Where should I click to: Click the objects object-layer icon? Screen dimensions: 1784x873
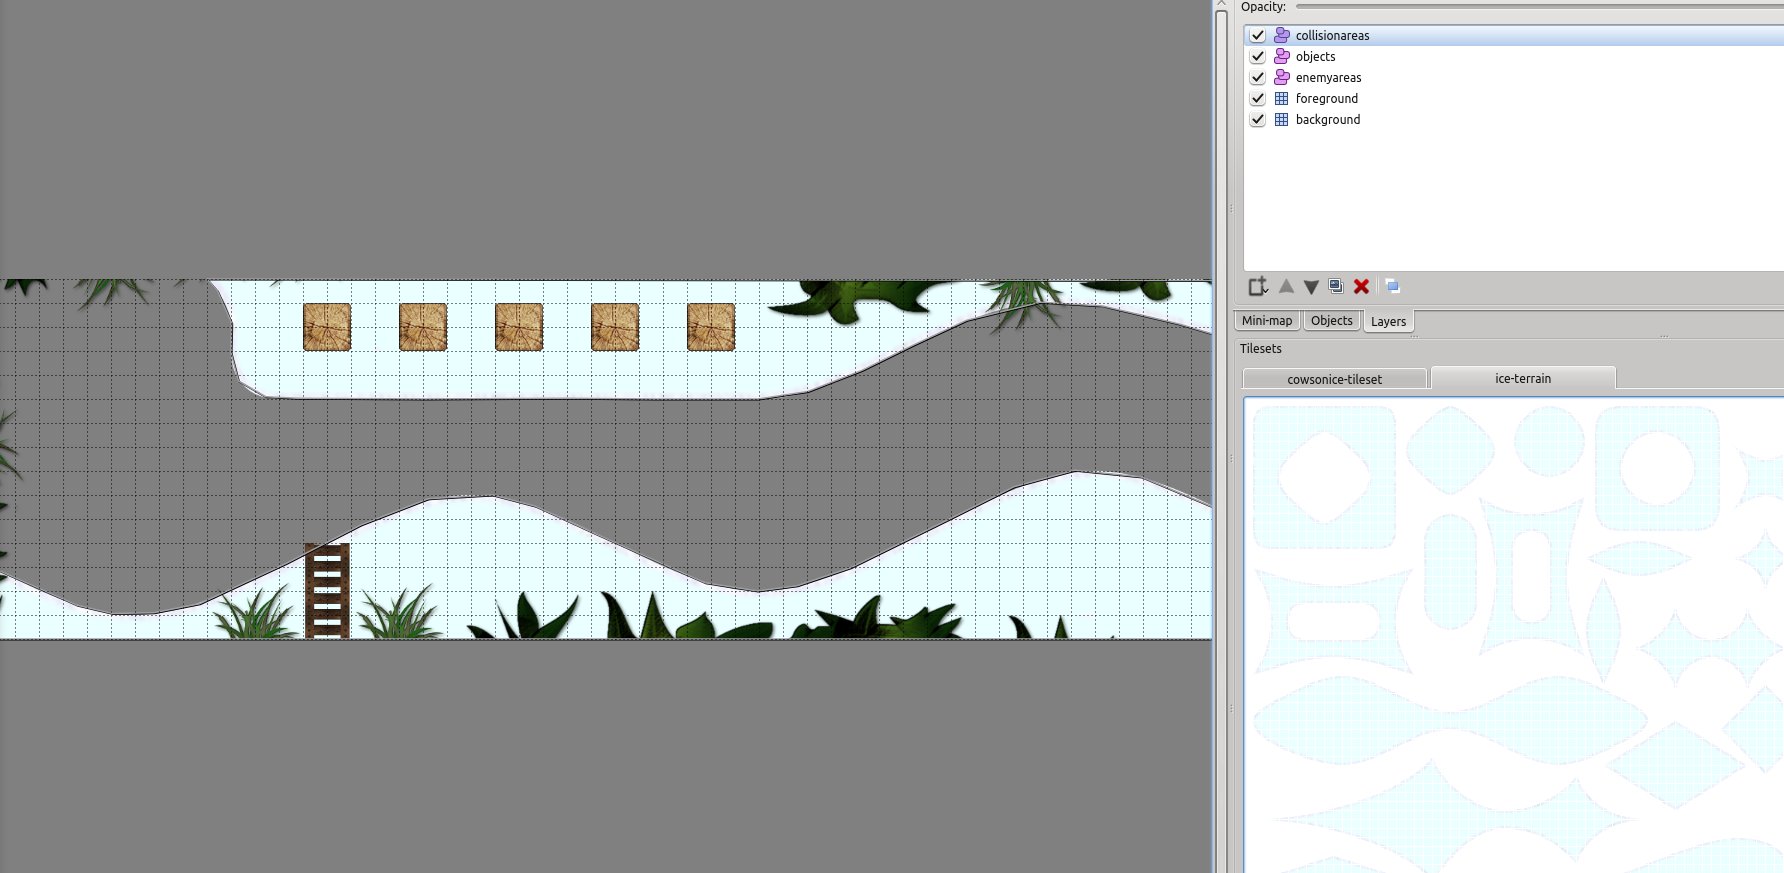coord(1282,56)
